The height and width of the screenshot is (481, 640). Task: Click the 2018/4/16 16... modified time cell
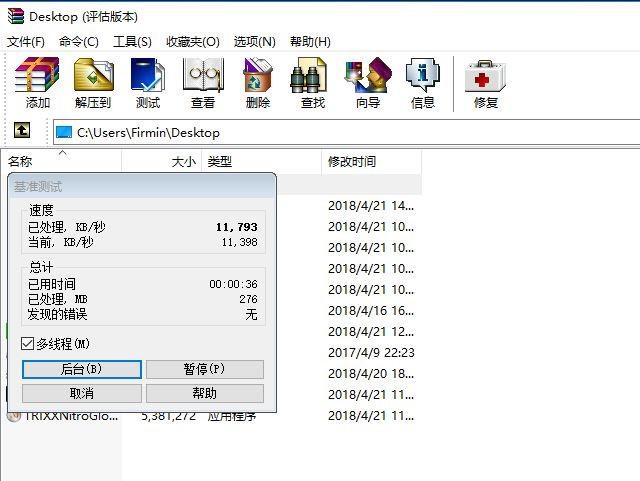click(x=371, y=310)
